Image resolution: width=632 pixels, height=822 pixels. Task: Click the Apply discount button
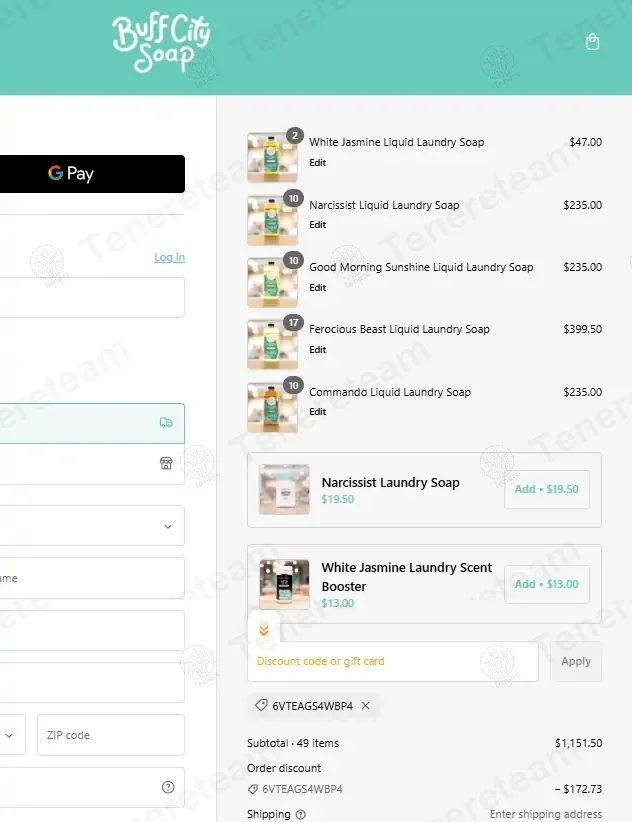576,662
